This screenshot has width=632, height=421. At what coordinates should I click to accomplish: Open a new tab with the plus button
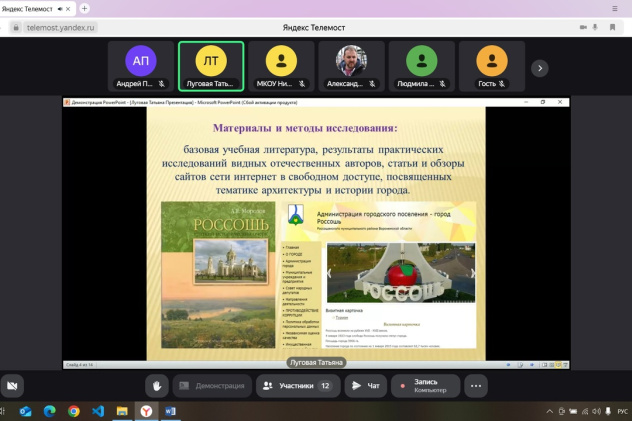coord(84,8)
